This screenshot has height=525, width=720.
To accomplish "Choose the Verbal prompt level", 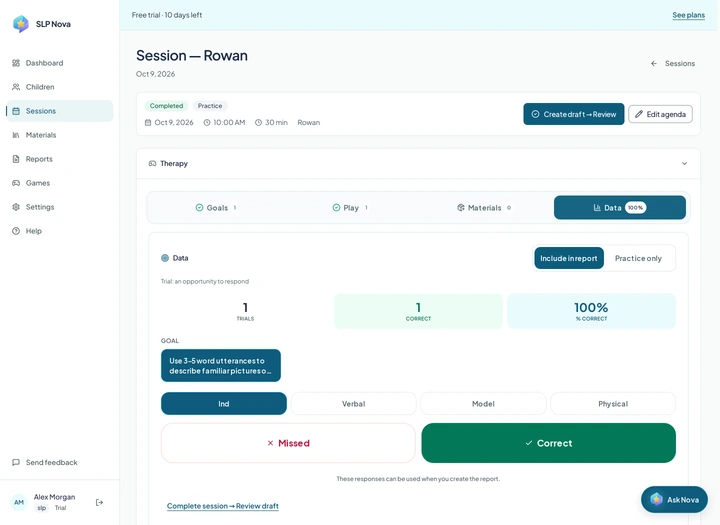I will [354, 404].
